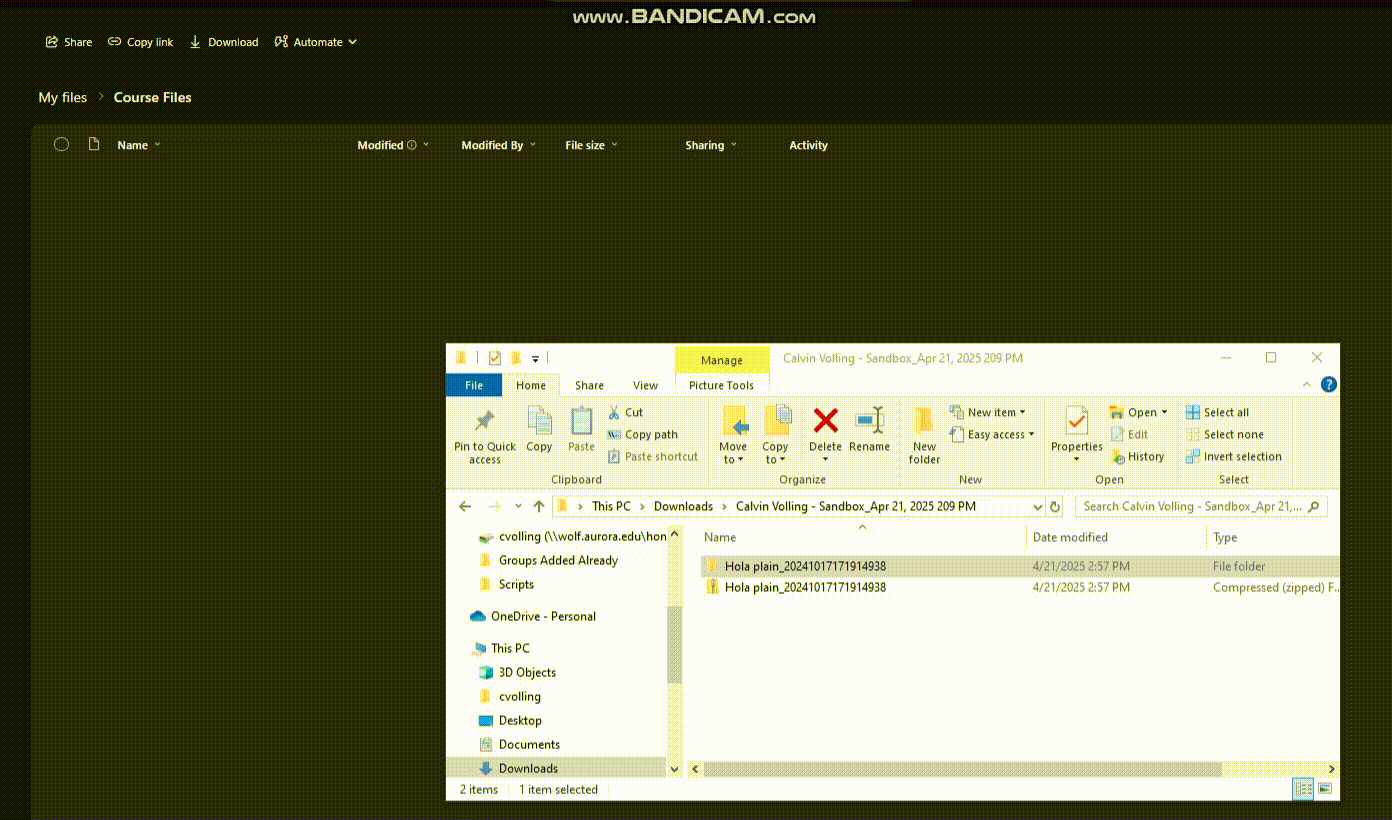The width and height of the screenshot is (1392, 820).
Task: Click the Up one level arrow
Action: pyautogui.click(x=540, y=506)
